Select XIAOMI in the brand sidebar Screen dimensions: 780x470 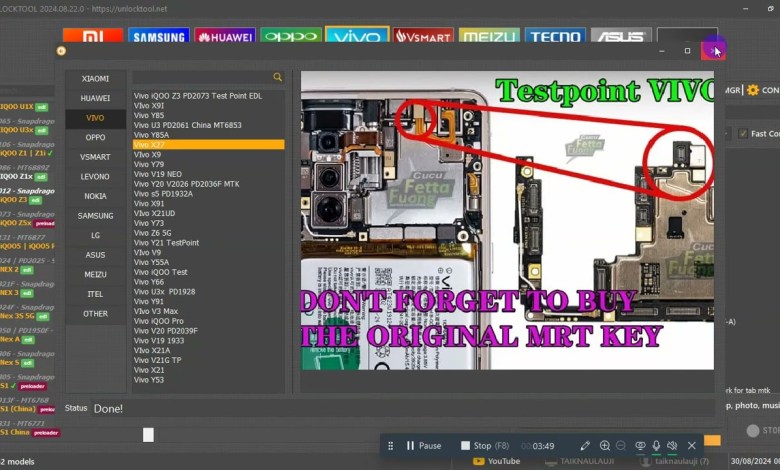96,79
